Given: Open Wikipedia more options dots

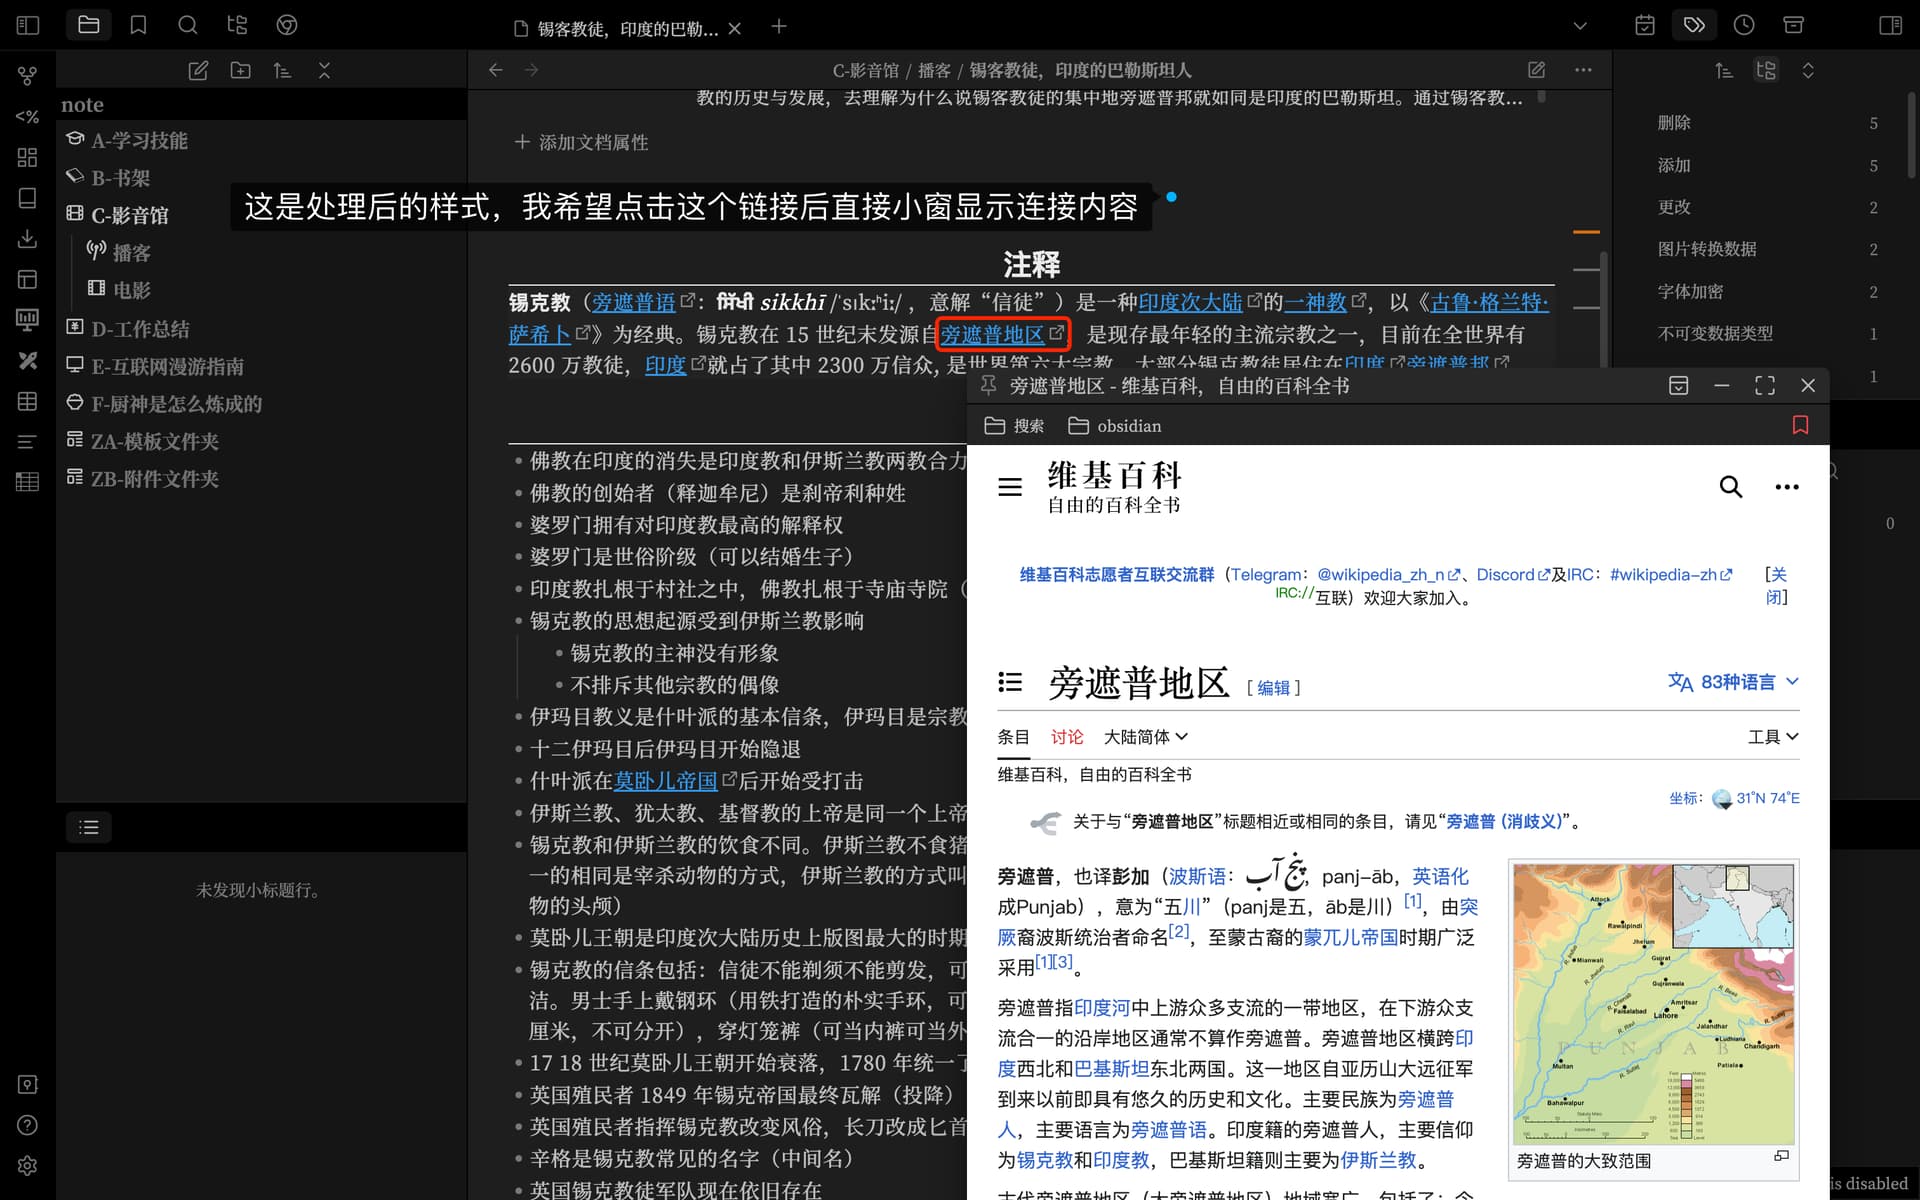Looking at the screenshot, I should [1787, 487].
